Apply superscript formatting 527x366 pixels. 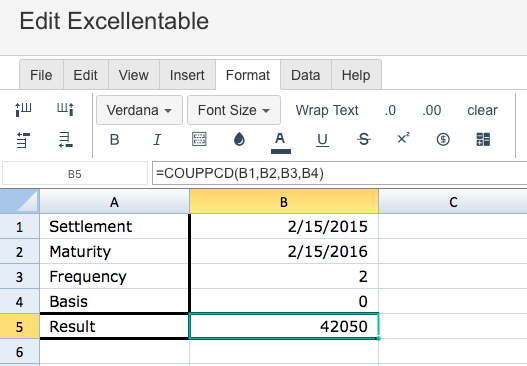(403, 138)
